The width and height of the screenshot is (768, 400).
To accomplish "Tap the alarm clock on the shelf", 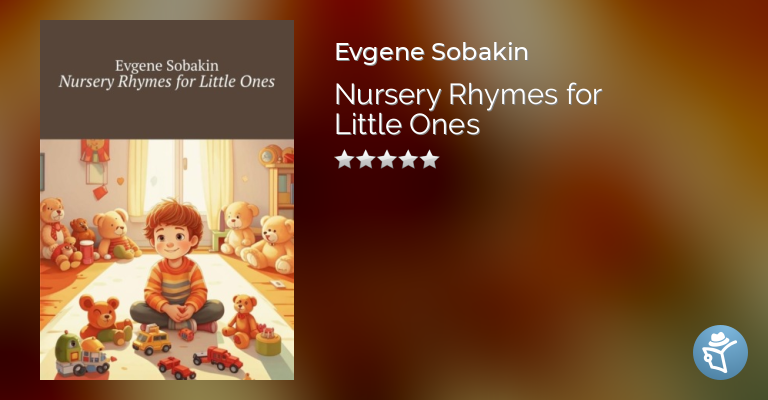I will (x=267, y=156).
